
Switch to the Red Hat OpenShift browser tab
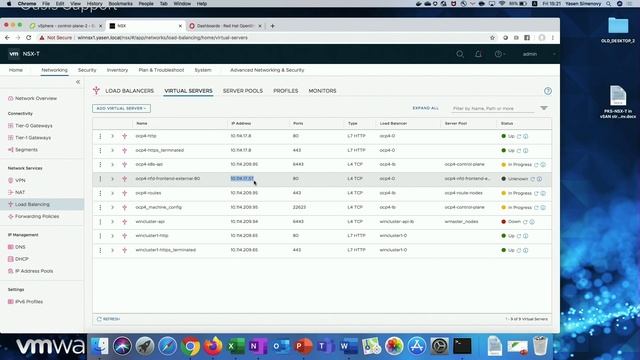click(x=226, y=26)
